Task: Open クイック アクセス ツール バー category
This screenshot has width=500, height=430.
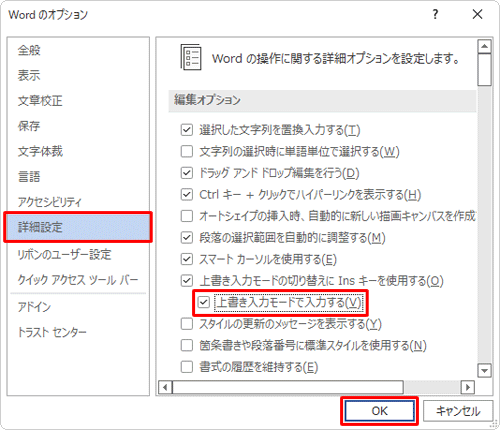Action: point(78,280)
